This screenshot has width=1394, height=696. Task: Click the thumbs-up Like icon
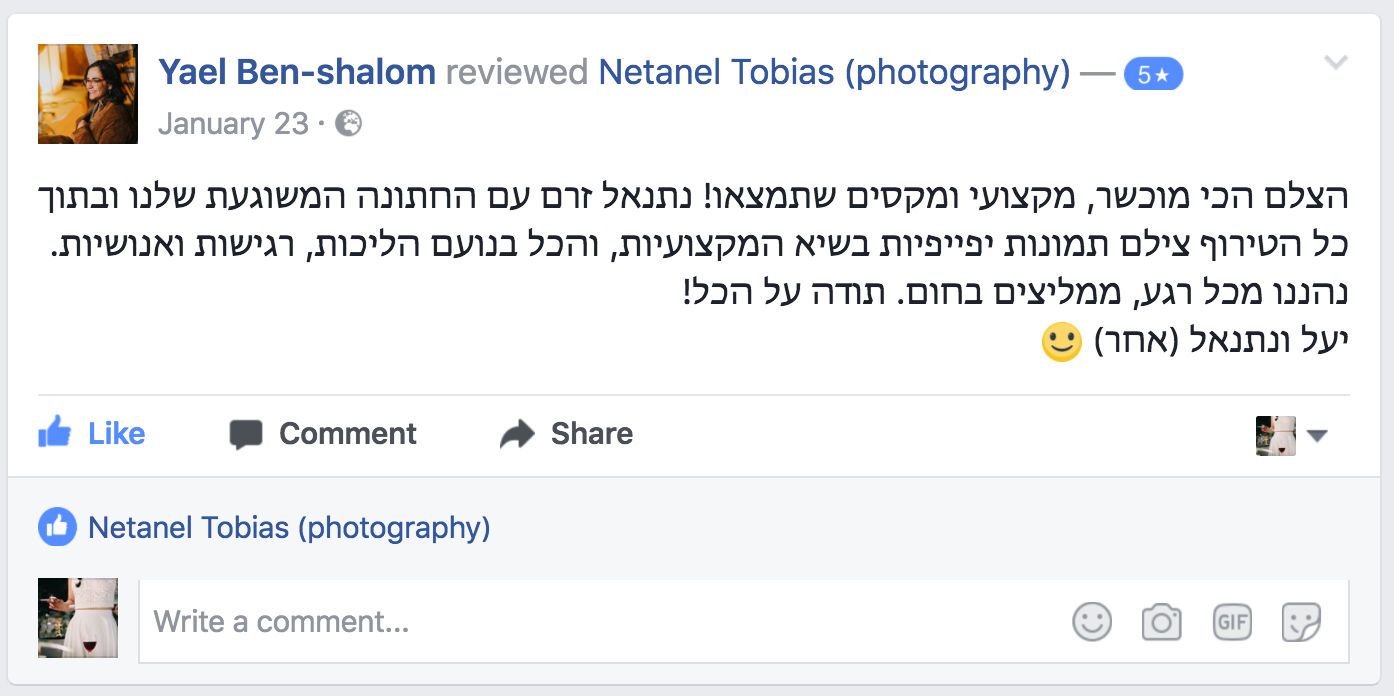coord(55,433)
